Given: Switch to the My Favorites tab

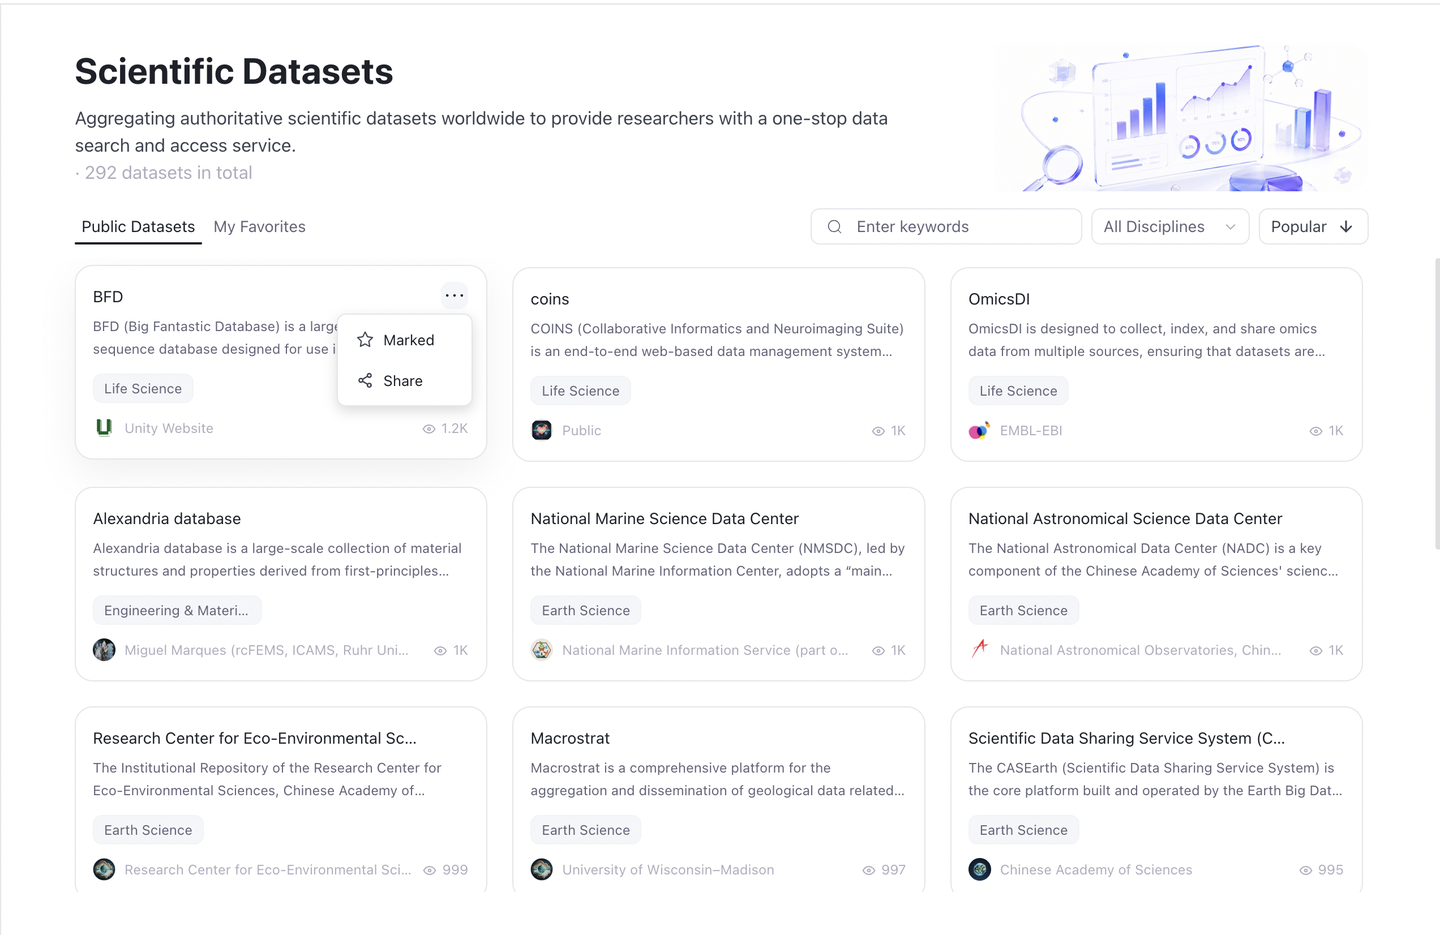Looking at the screenshot, I should (x=260, y=227).
